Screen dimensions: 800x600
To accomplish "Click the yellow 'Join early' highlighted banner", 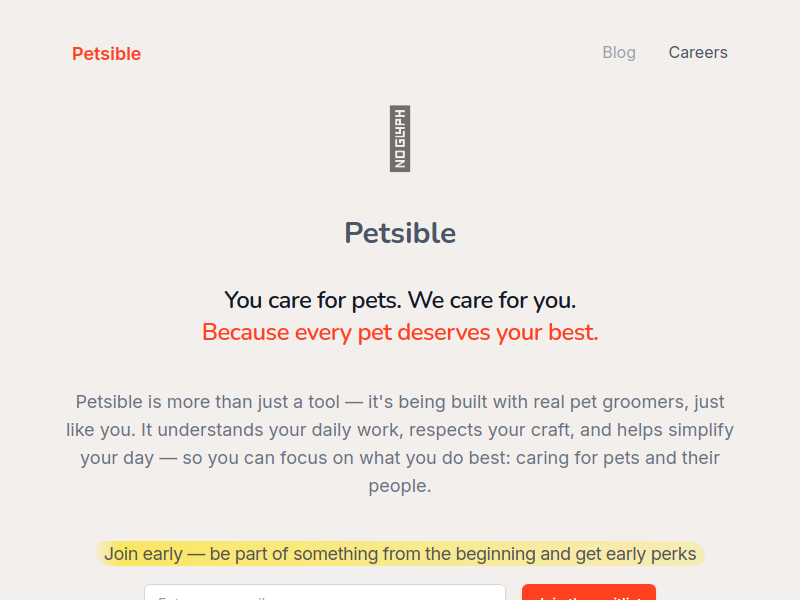I will tap(400, 554).
